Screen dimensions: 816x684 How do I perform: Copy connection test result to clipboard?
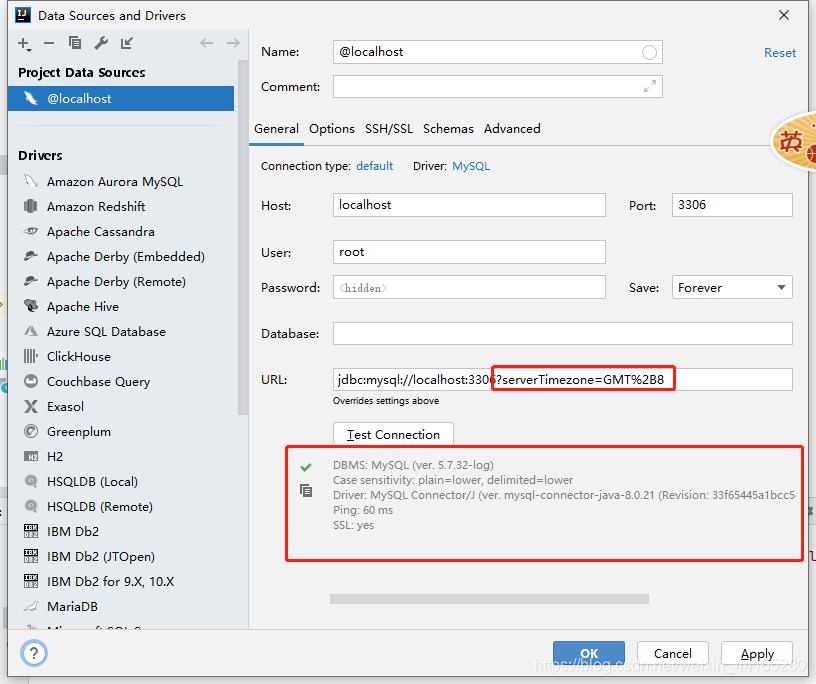coord(306,490)
